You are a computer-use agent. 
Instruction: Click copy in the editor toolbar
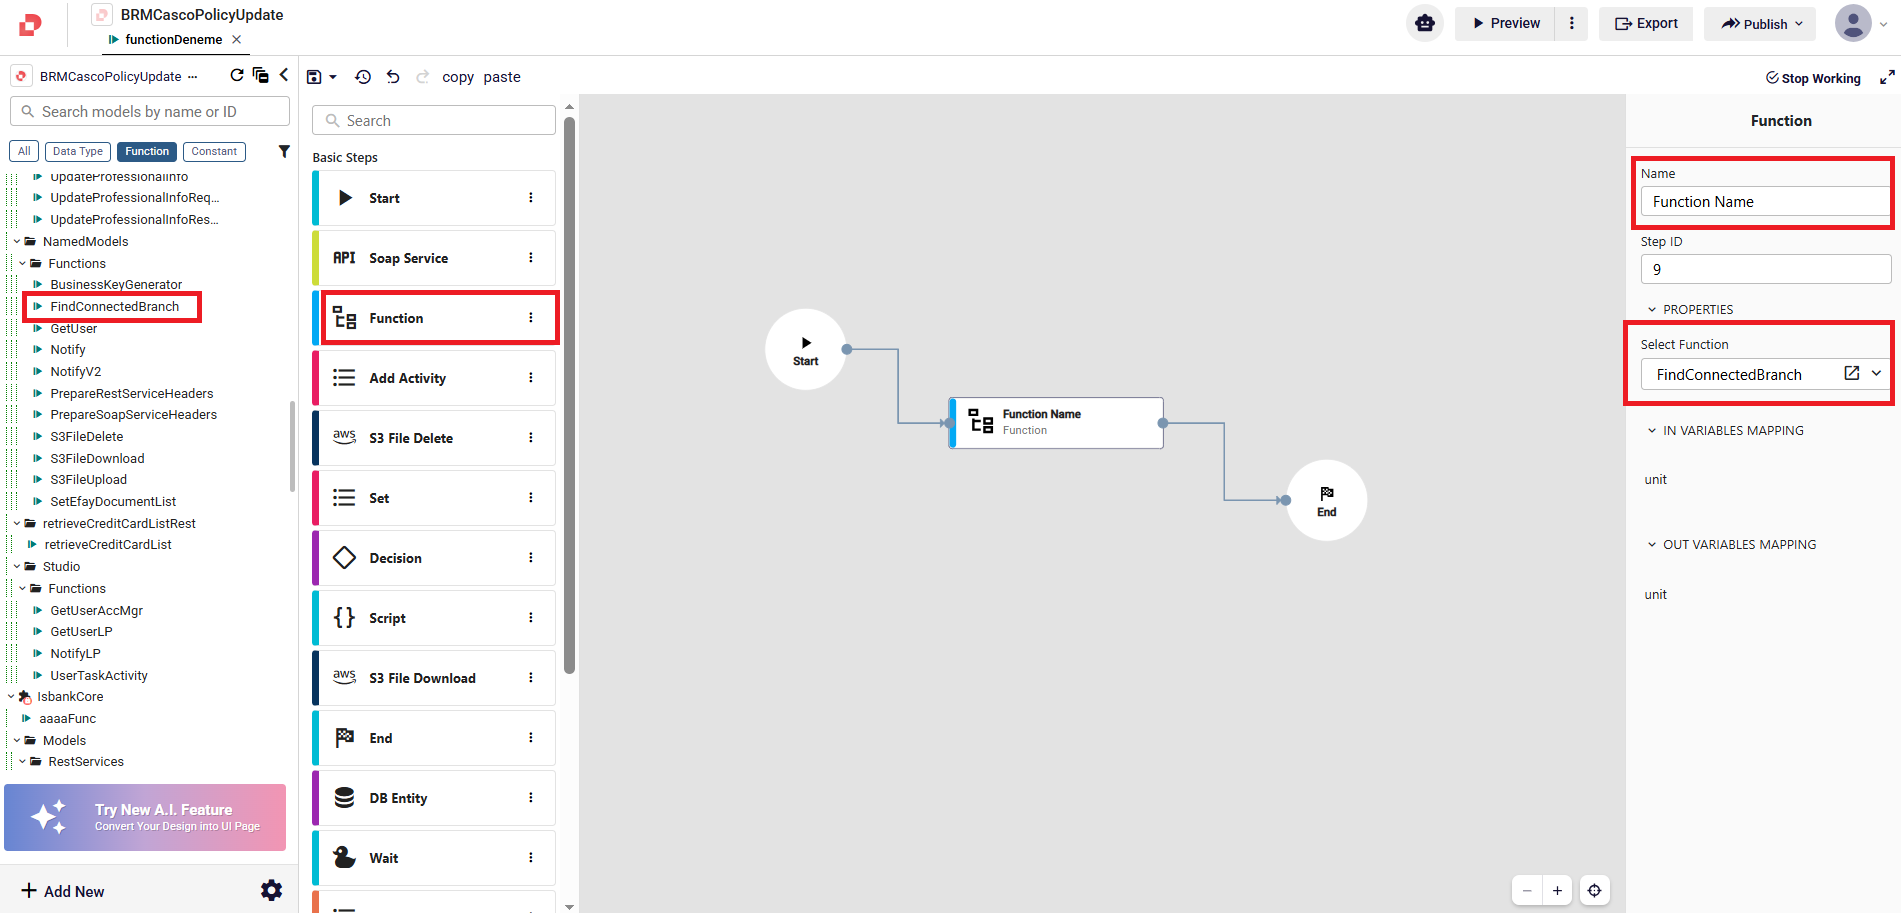coord(458,77)
